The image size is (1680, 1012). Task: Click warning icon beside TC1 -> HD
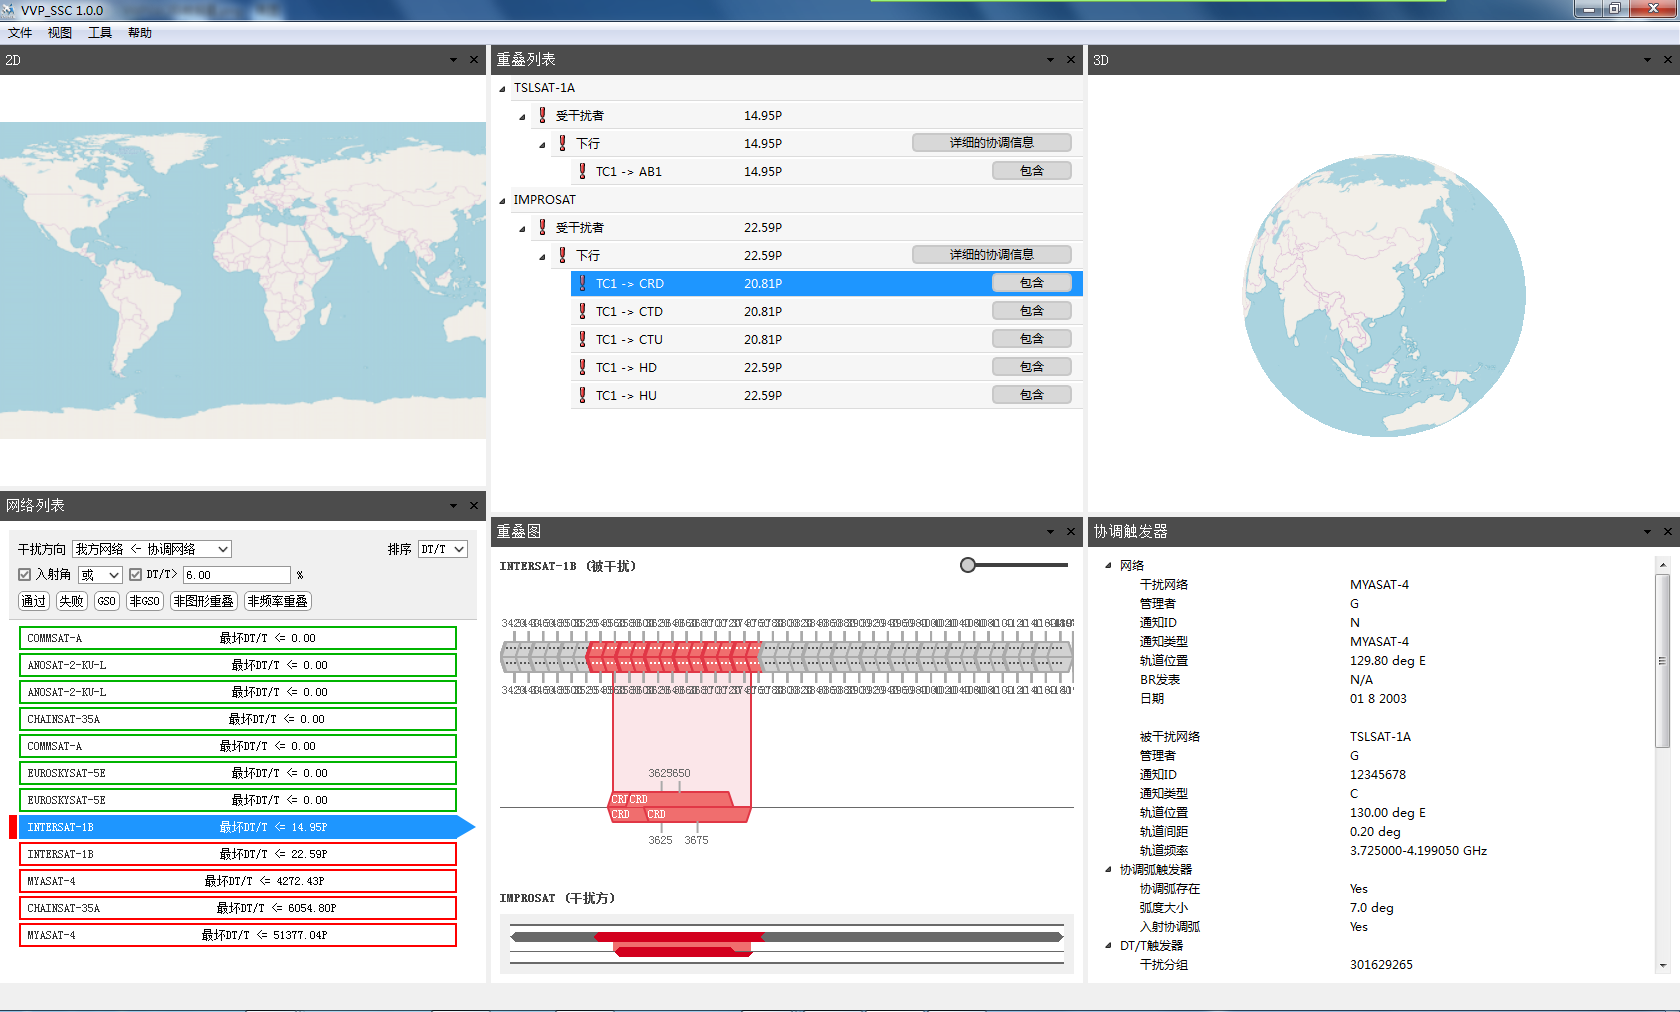(583, 367)
